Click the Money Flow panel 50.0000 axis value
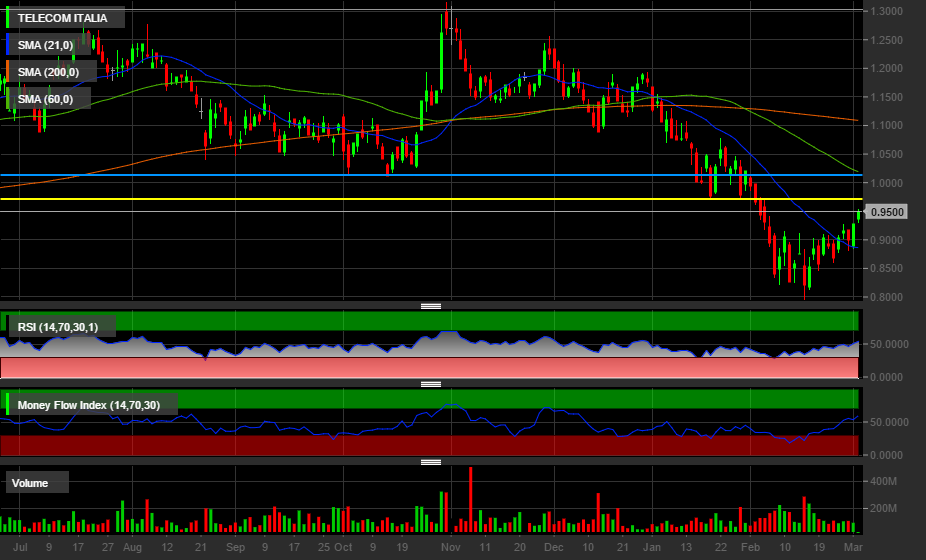This screenshot has height=560, width=926. pos(889,422)
